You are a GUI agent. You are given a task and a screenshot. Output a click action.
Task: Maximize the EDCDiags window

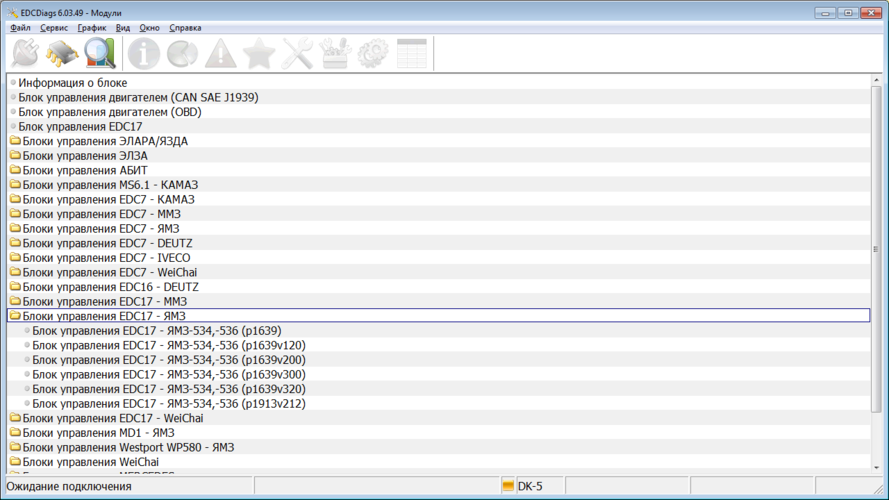coord(848,12)
